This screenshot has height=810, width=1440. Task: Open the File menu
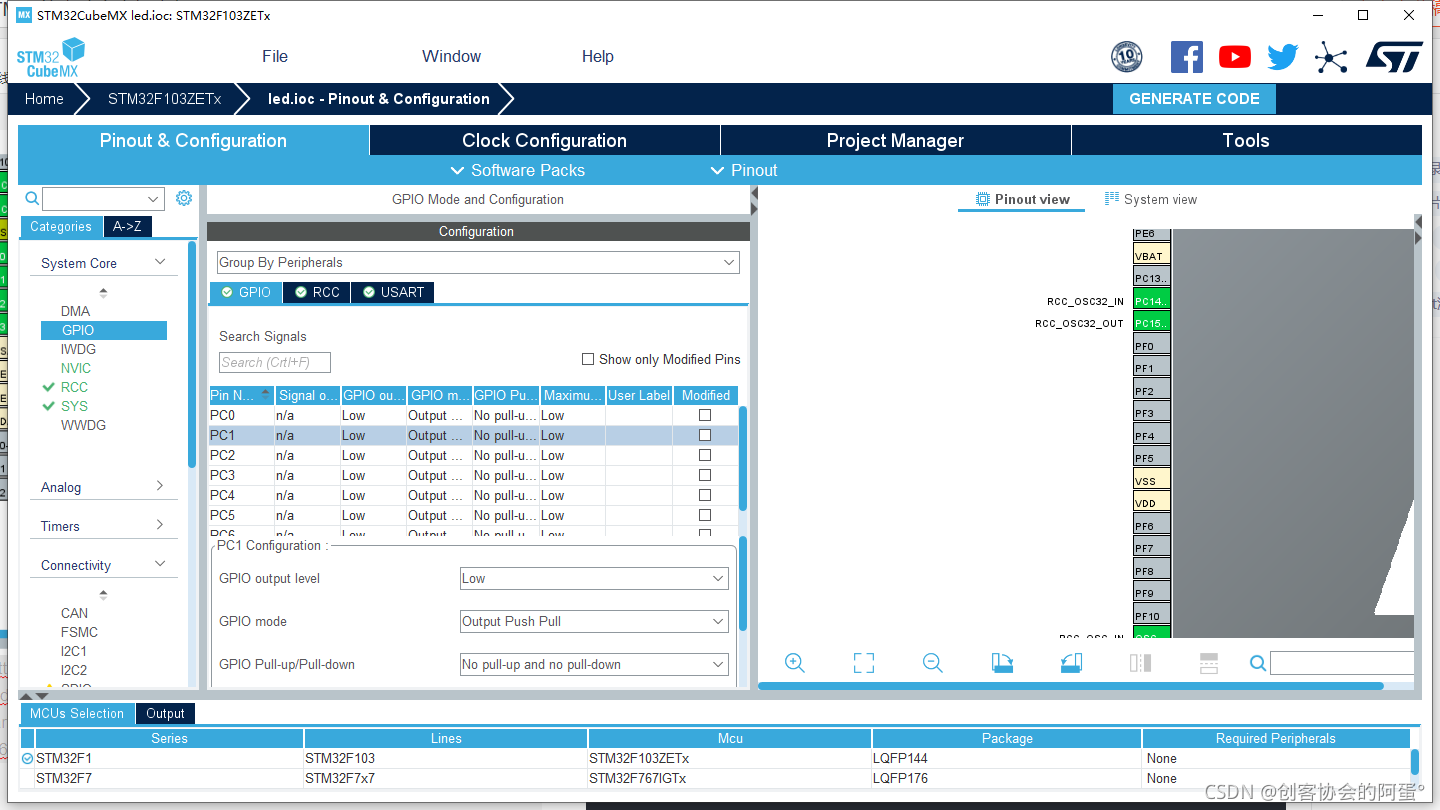pos(275,57)
